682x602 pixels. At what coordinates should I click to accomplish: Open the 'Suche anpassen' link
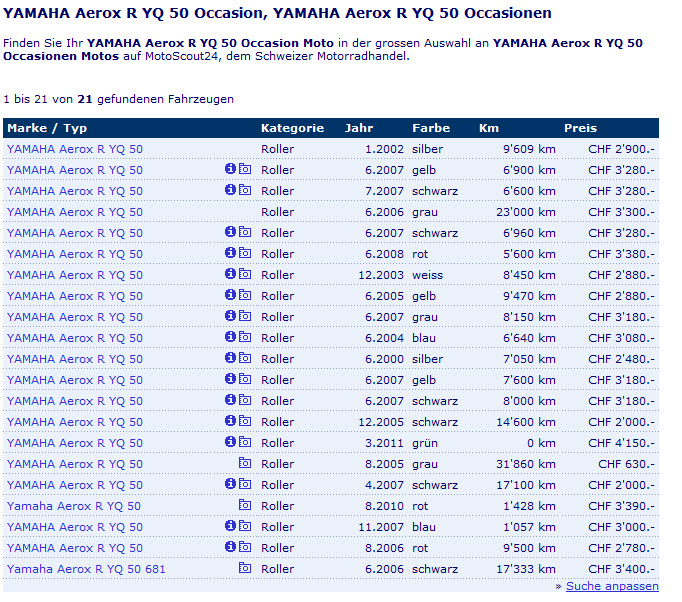(612, 586)
